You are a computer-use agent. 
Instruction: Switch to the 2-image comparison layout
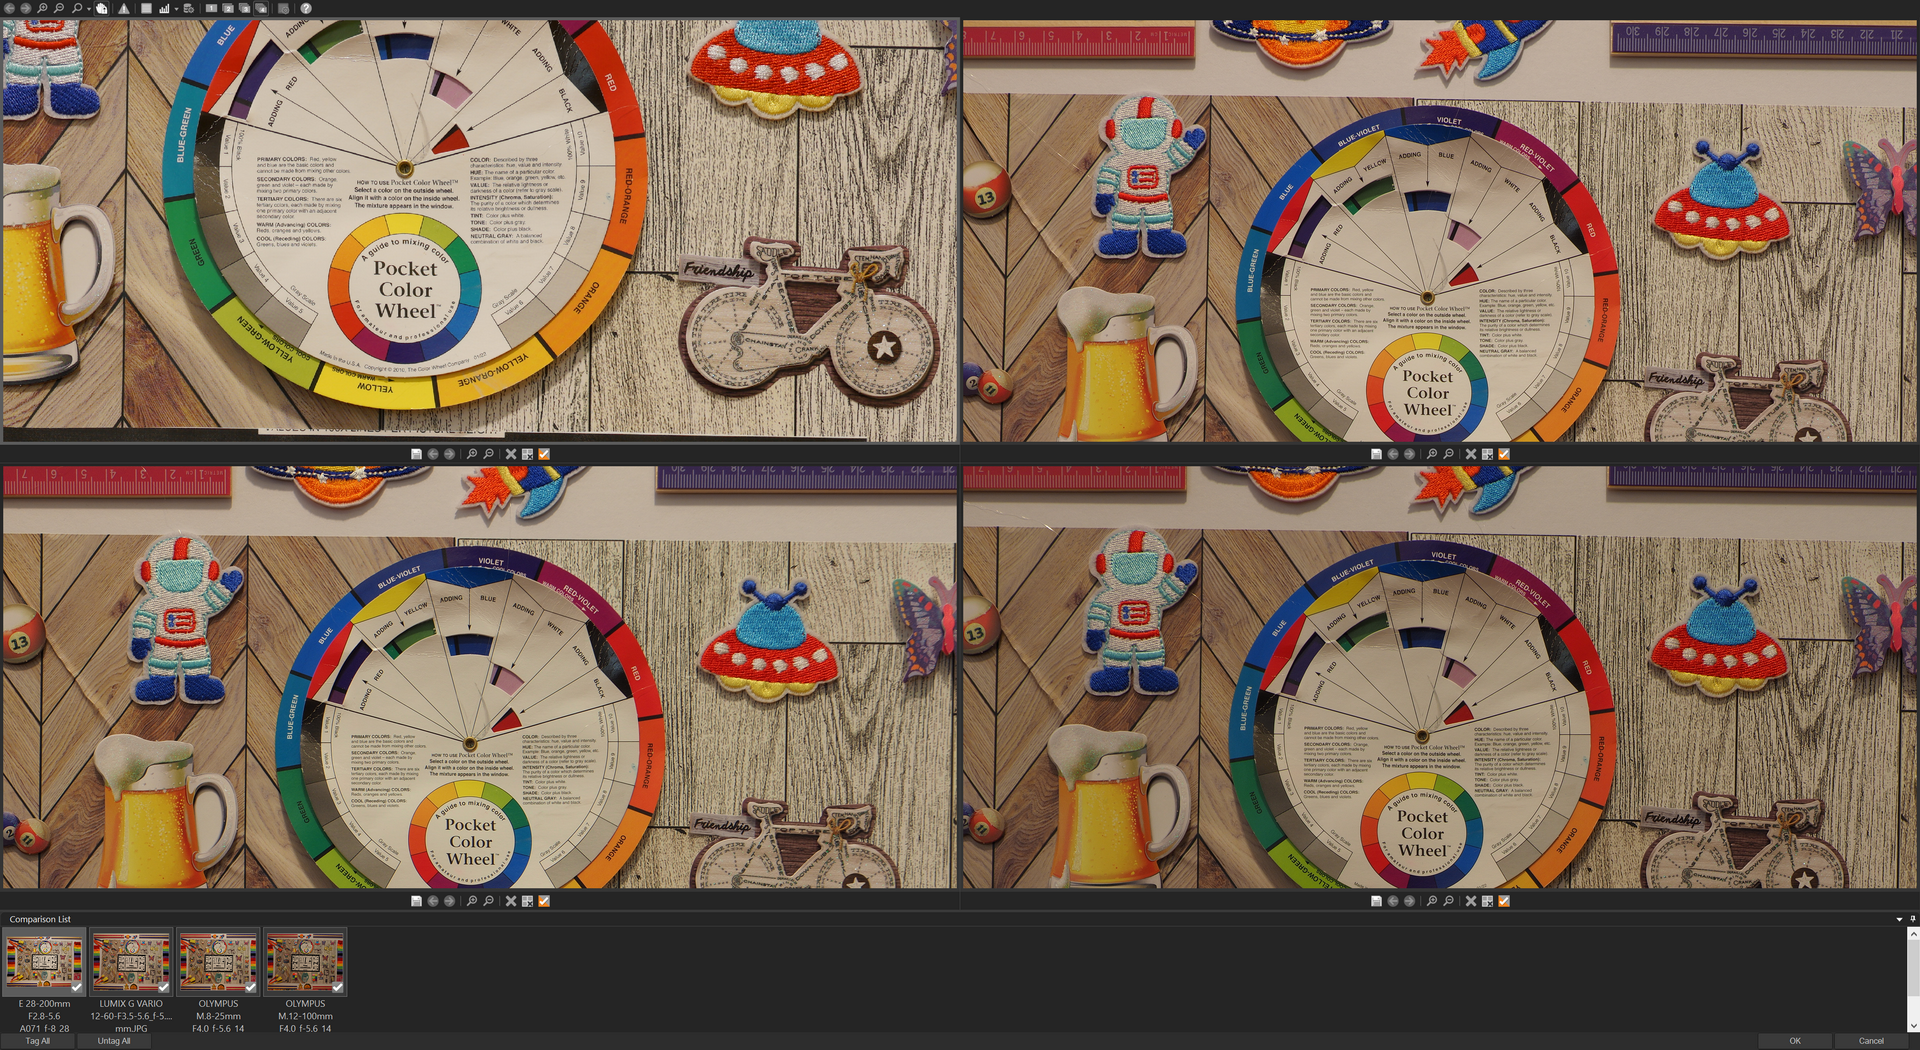coord(229,9)
